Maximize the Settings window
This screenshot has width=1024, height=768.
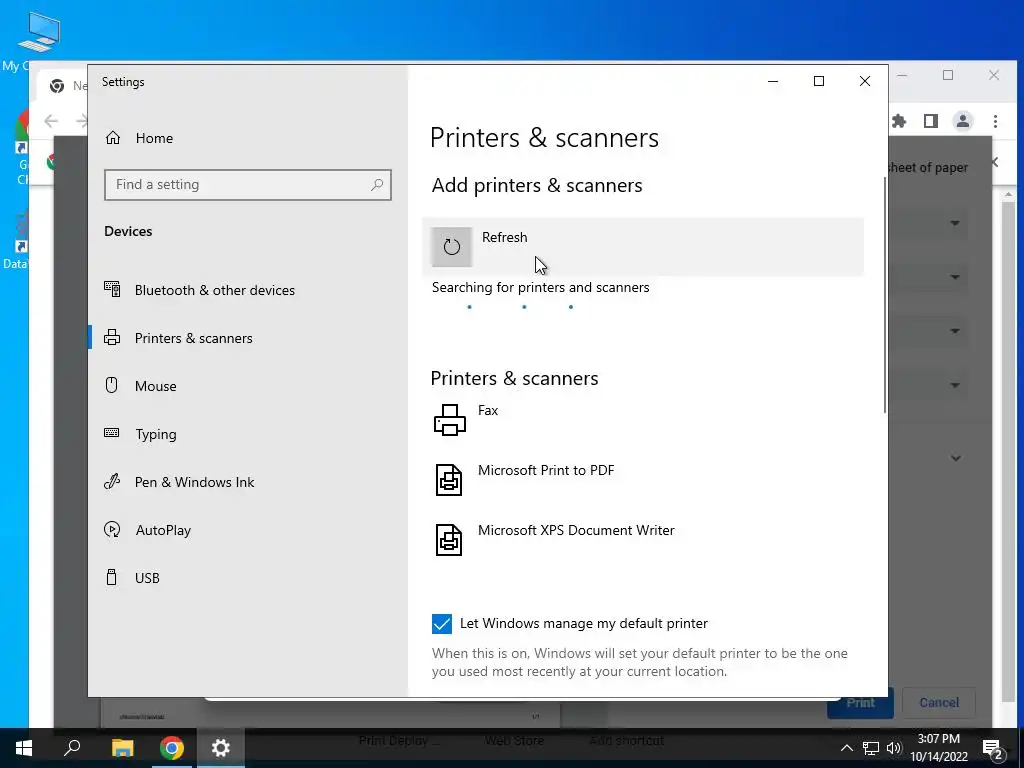[819, 81]
